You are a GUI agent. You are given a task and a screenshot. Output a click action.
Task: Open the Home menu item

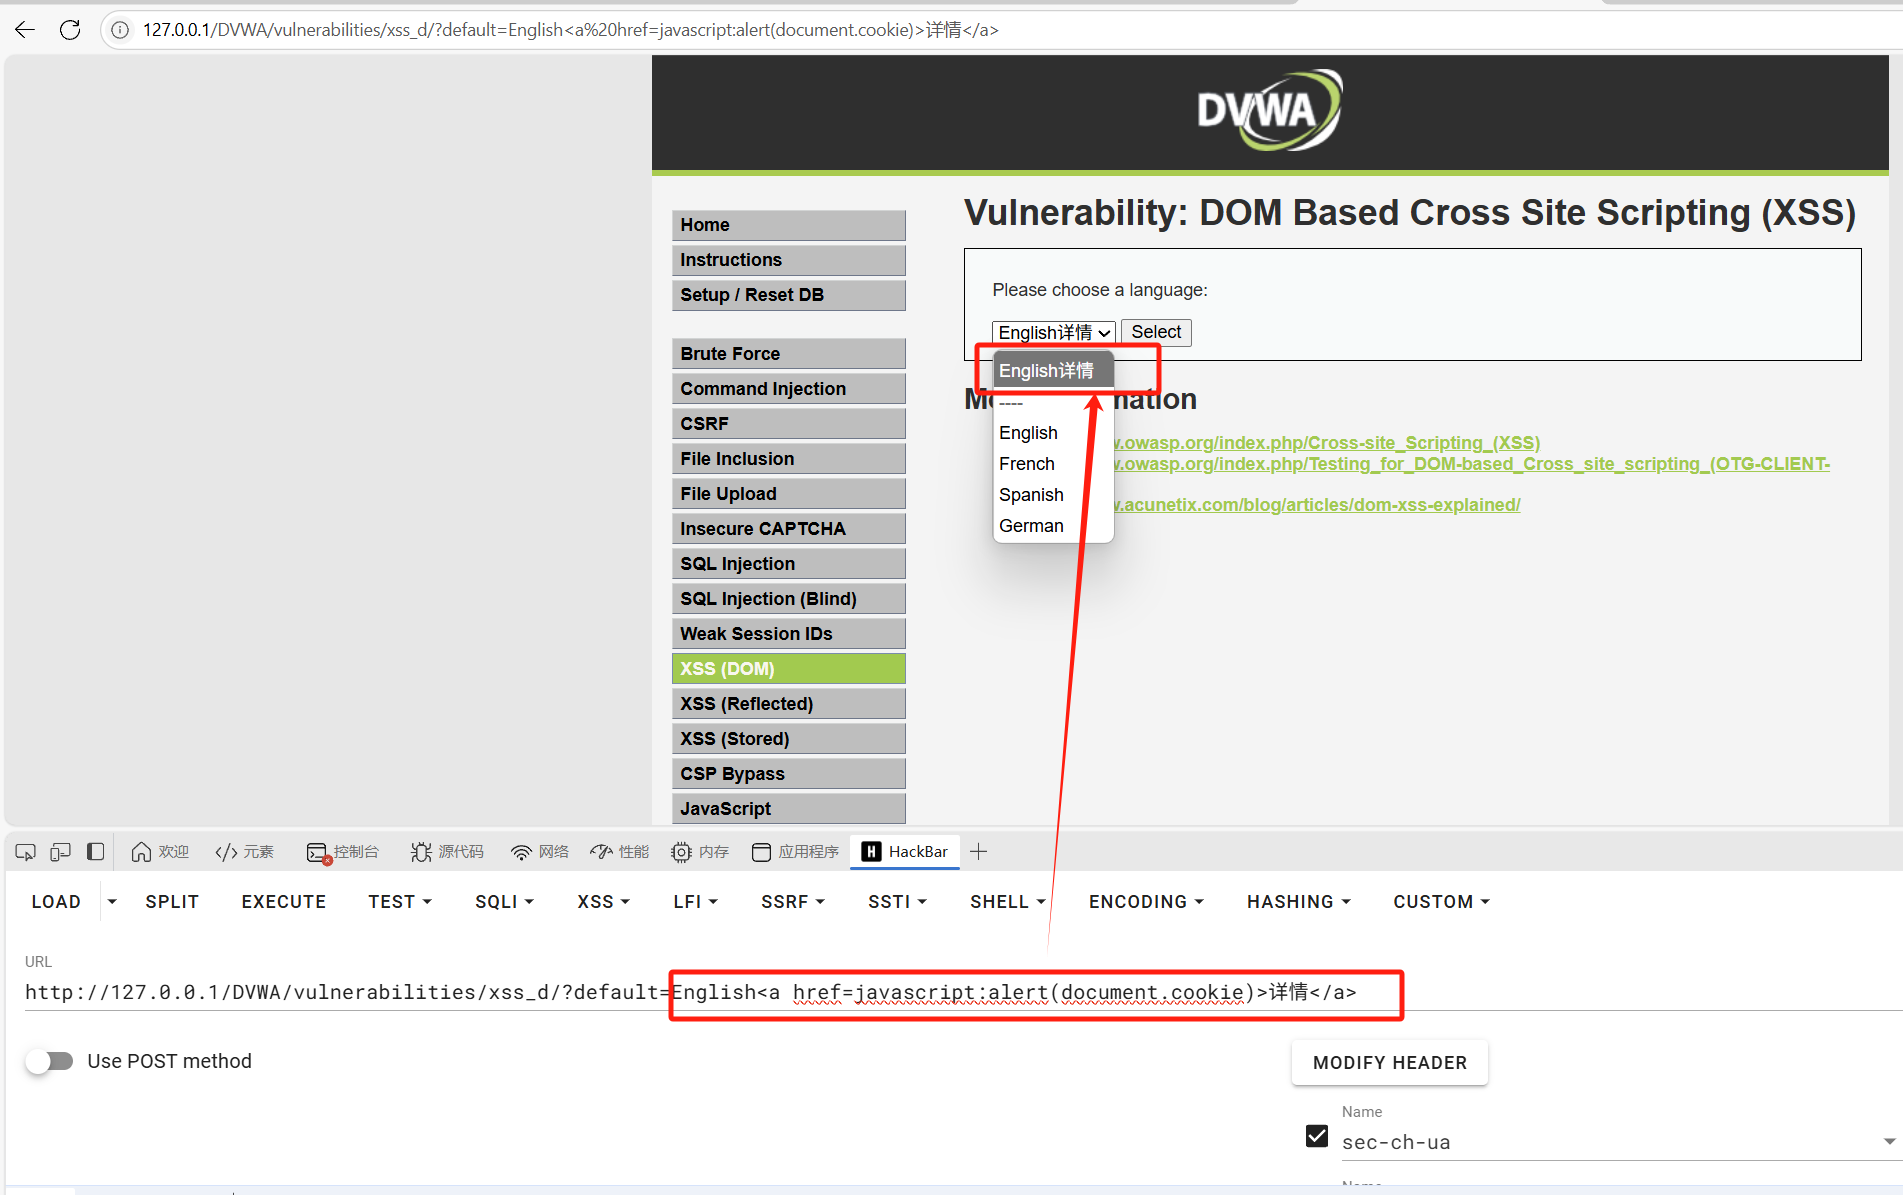tap(789, 225)
